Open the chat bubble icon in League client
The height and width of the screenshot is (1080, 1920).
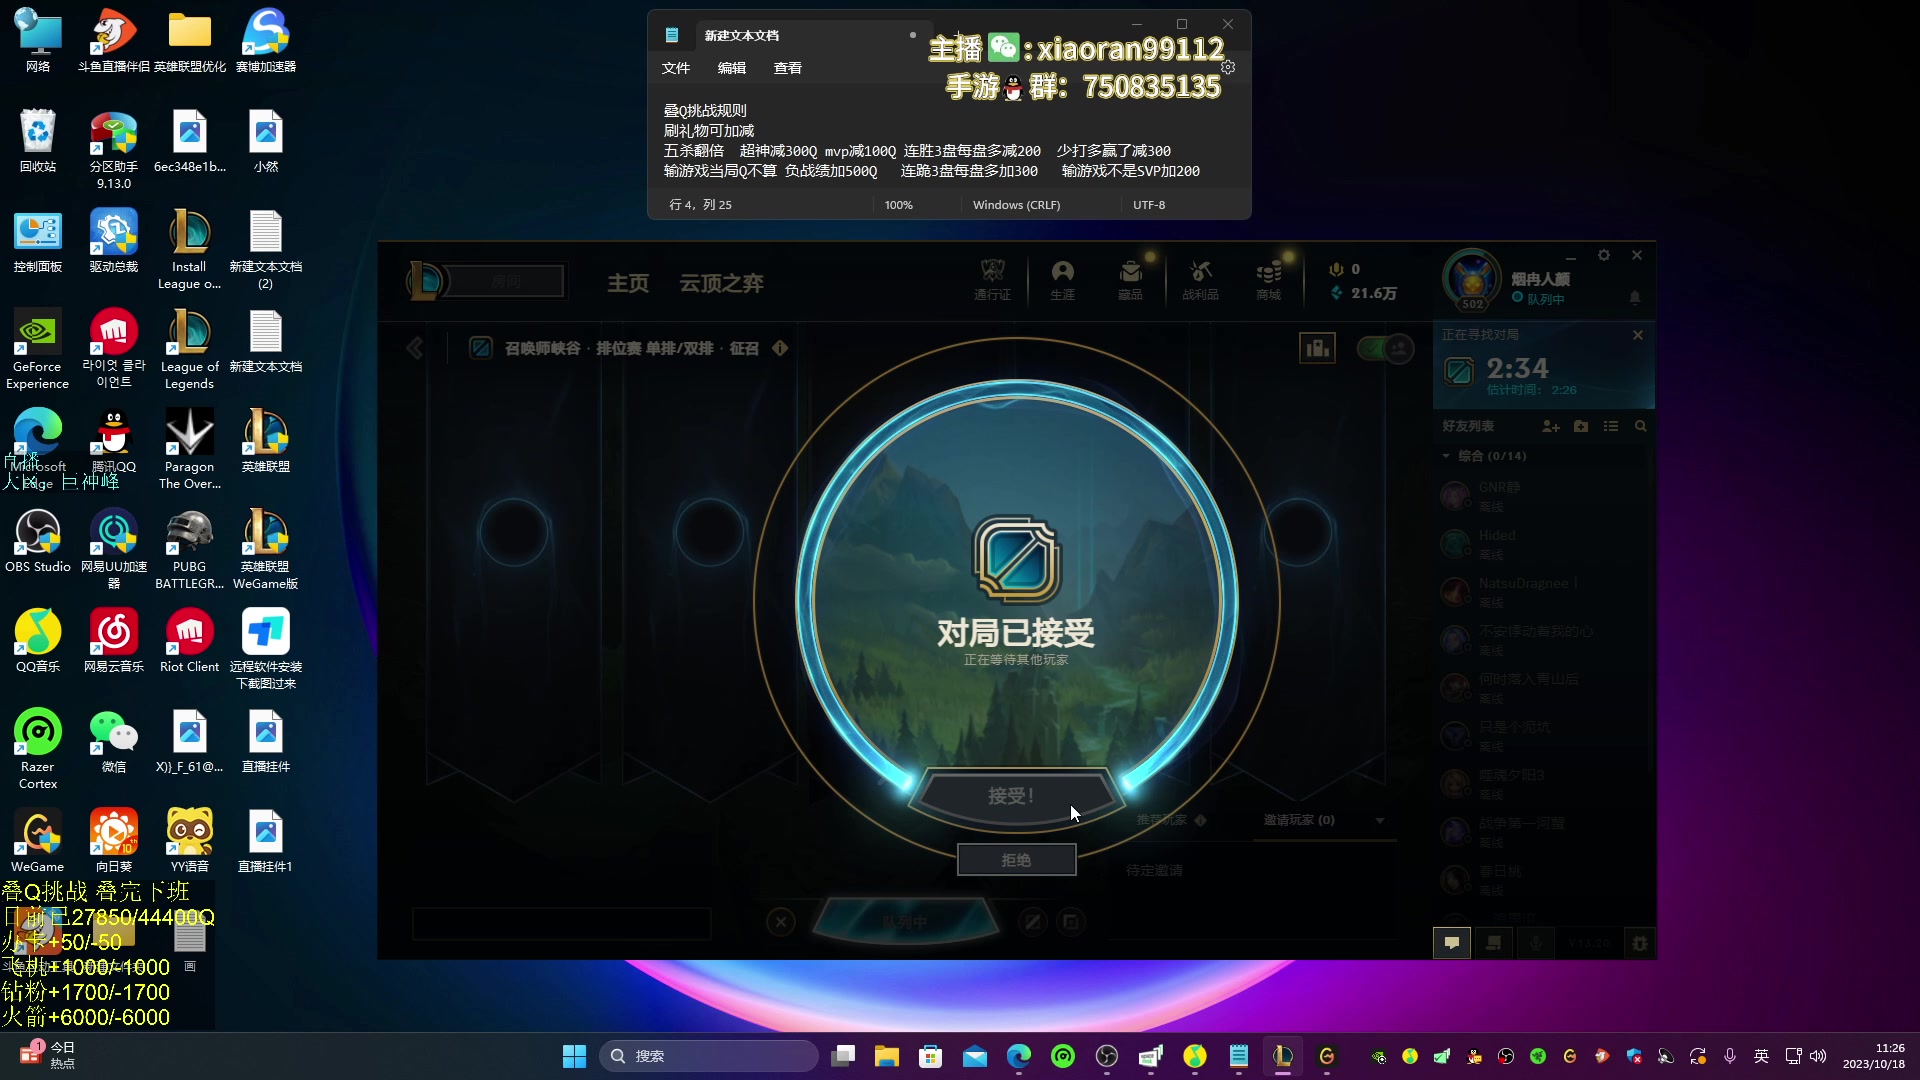(1452, 942)
